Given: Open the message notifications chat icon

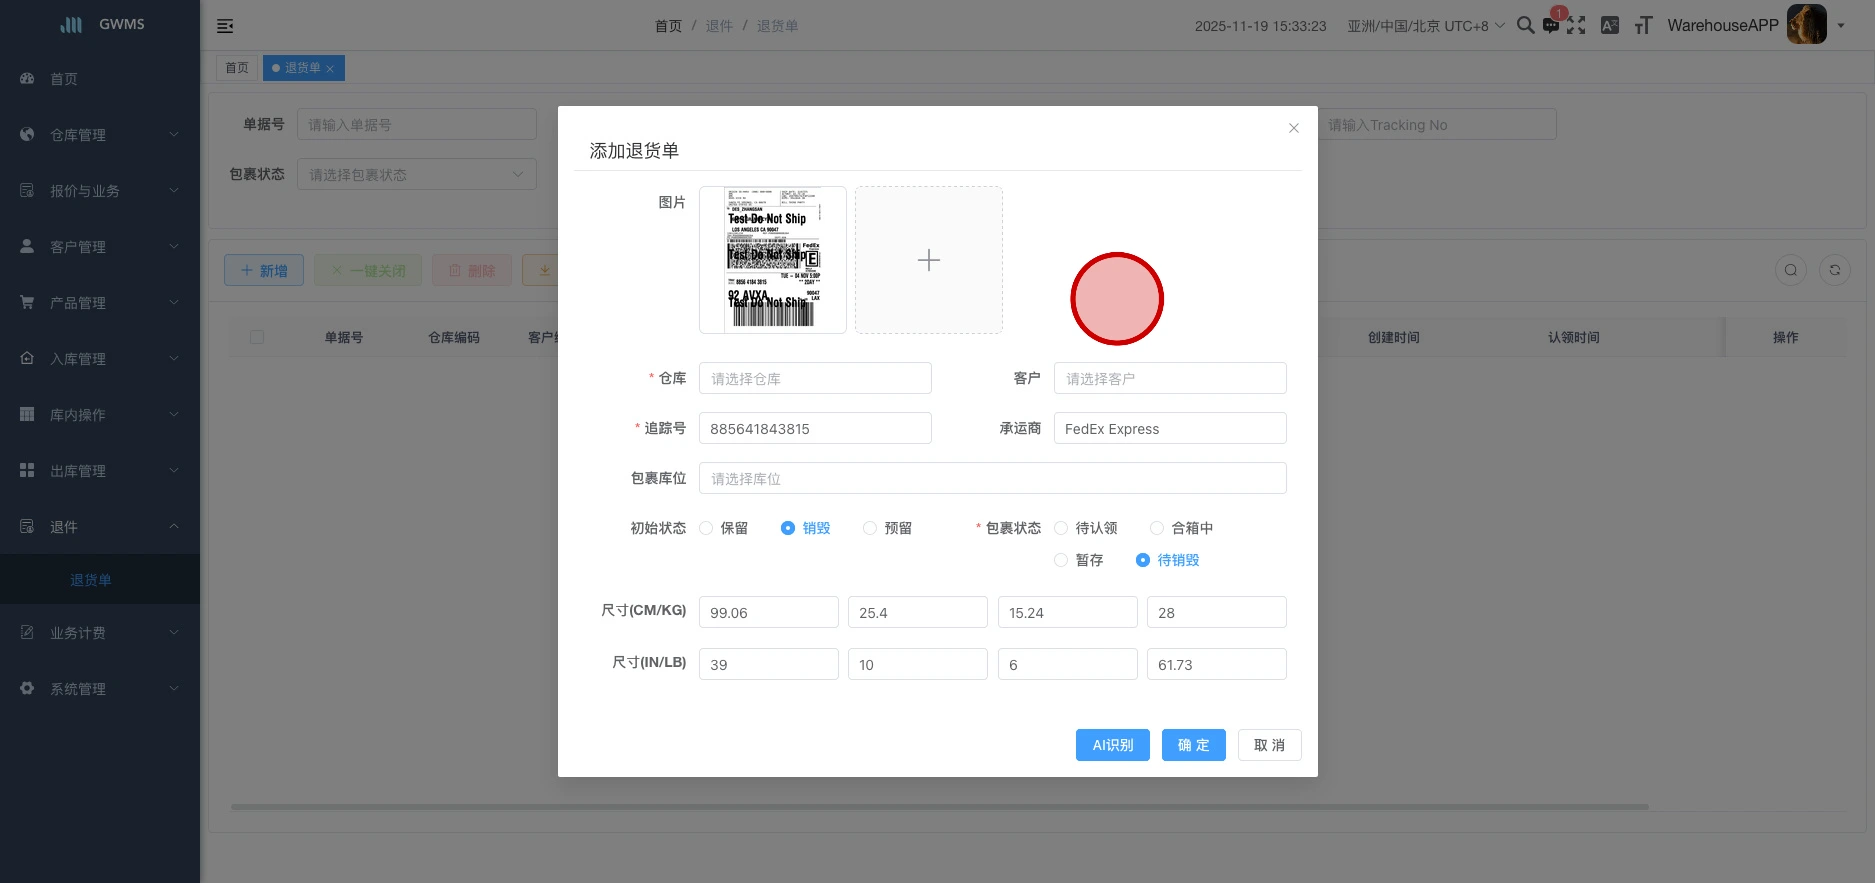Looking at the screenshot, I should tap(1551, 26).
